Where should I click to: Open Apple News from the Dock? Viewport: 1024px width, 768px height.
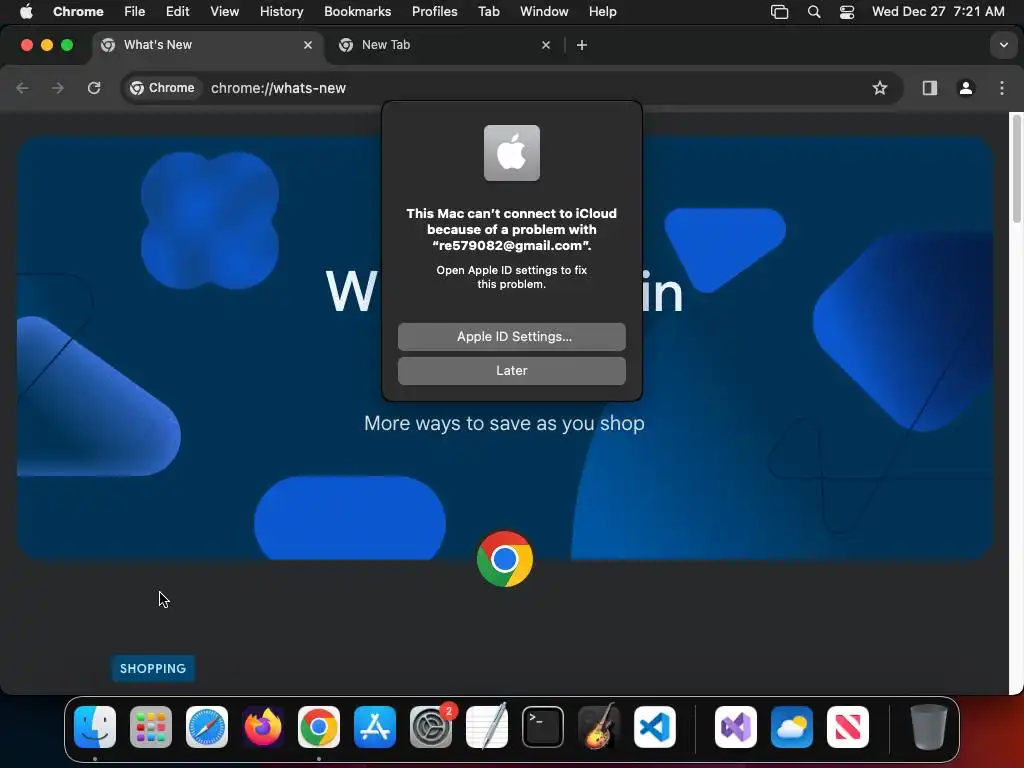(848, 727)
